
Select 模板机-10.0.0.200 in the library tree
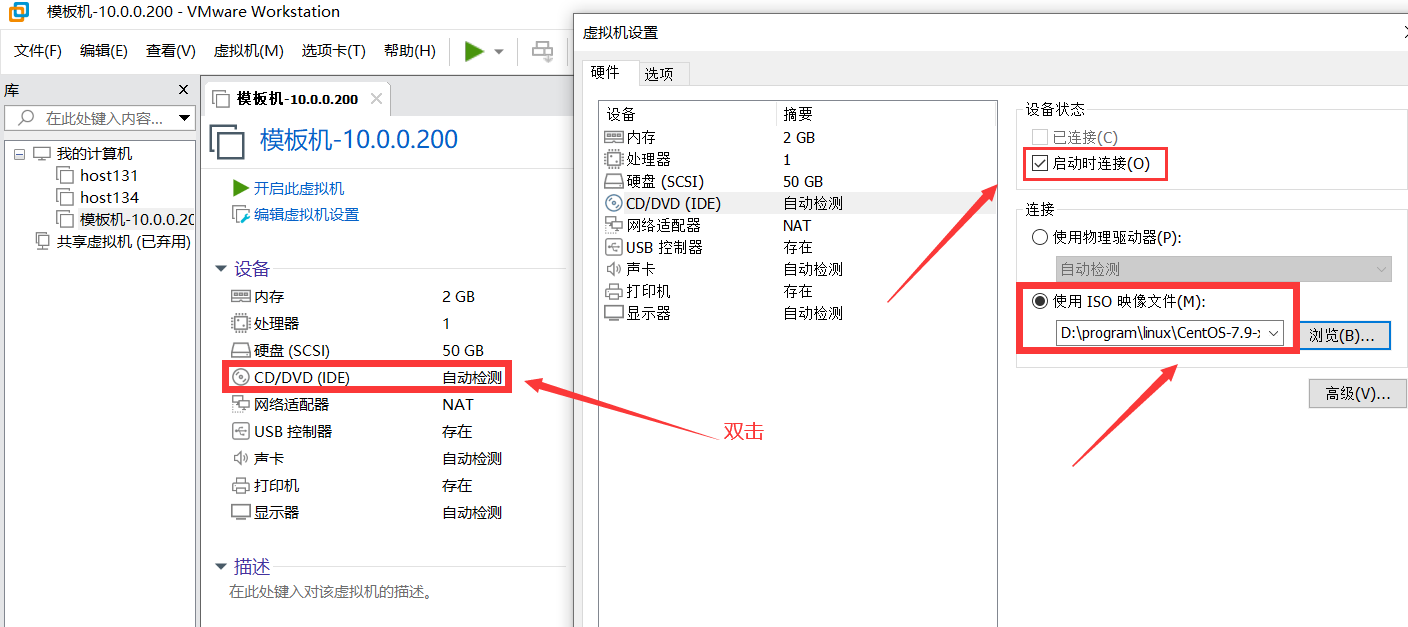pos(137,220)
